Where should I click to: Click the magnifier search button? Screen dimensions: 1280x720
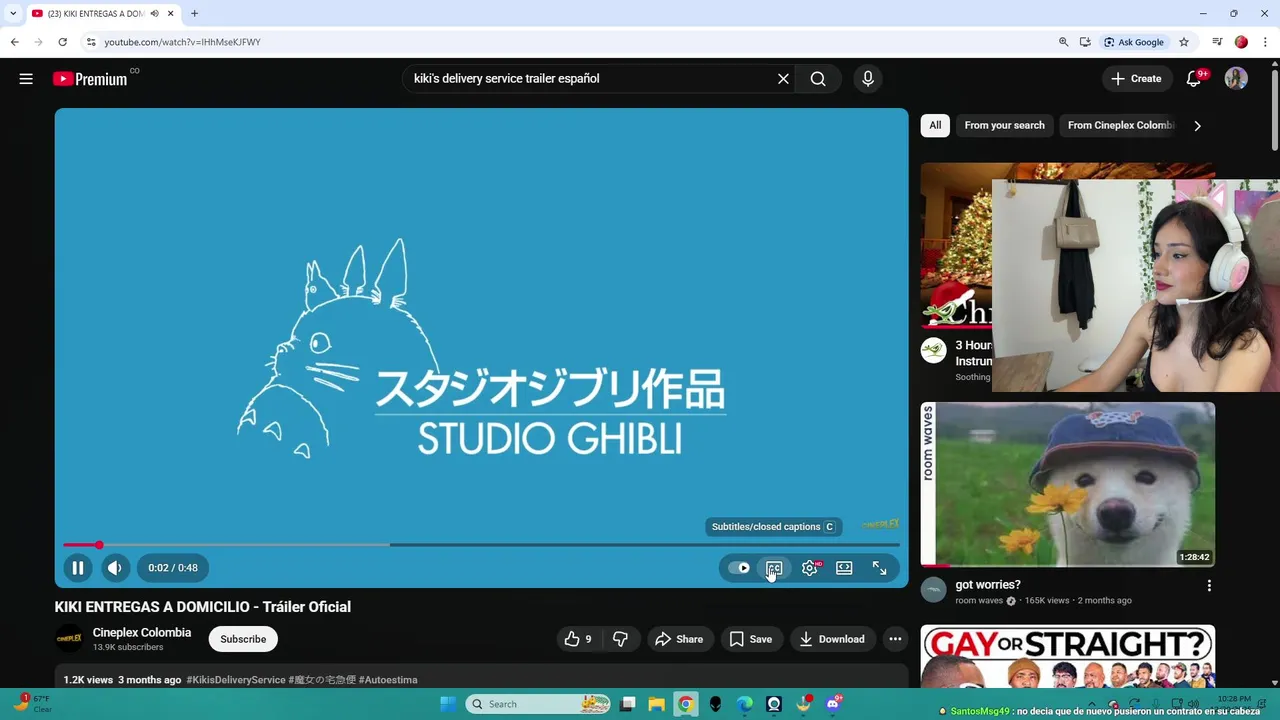pyautogui.click(x=818, y=79)
